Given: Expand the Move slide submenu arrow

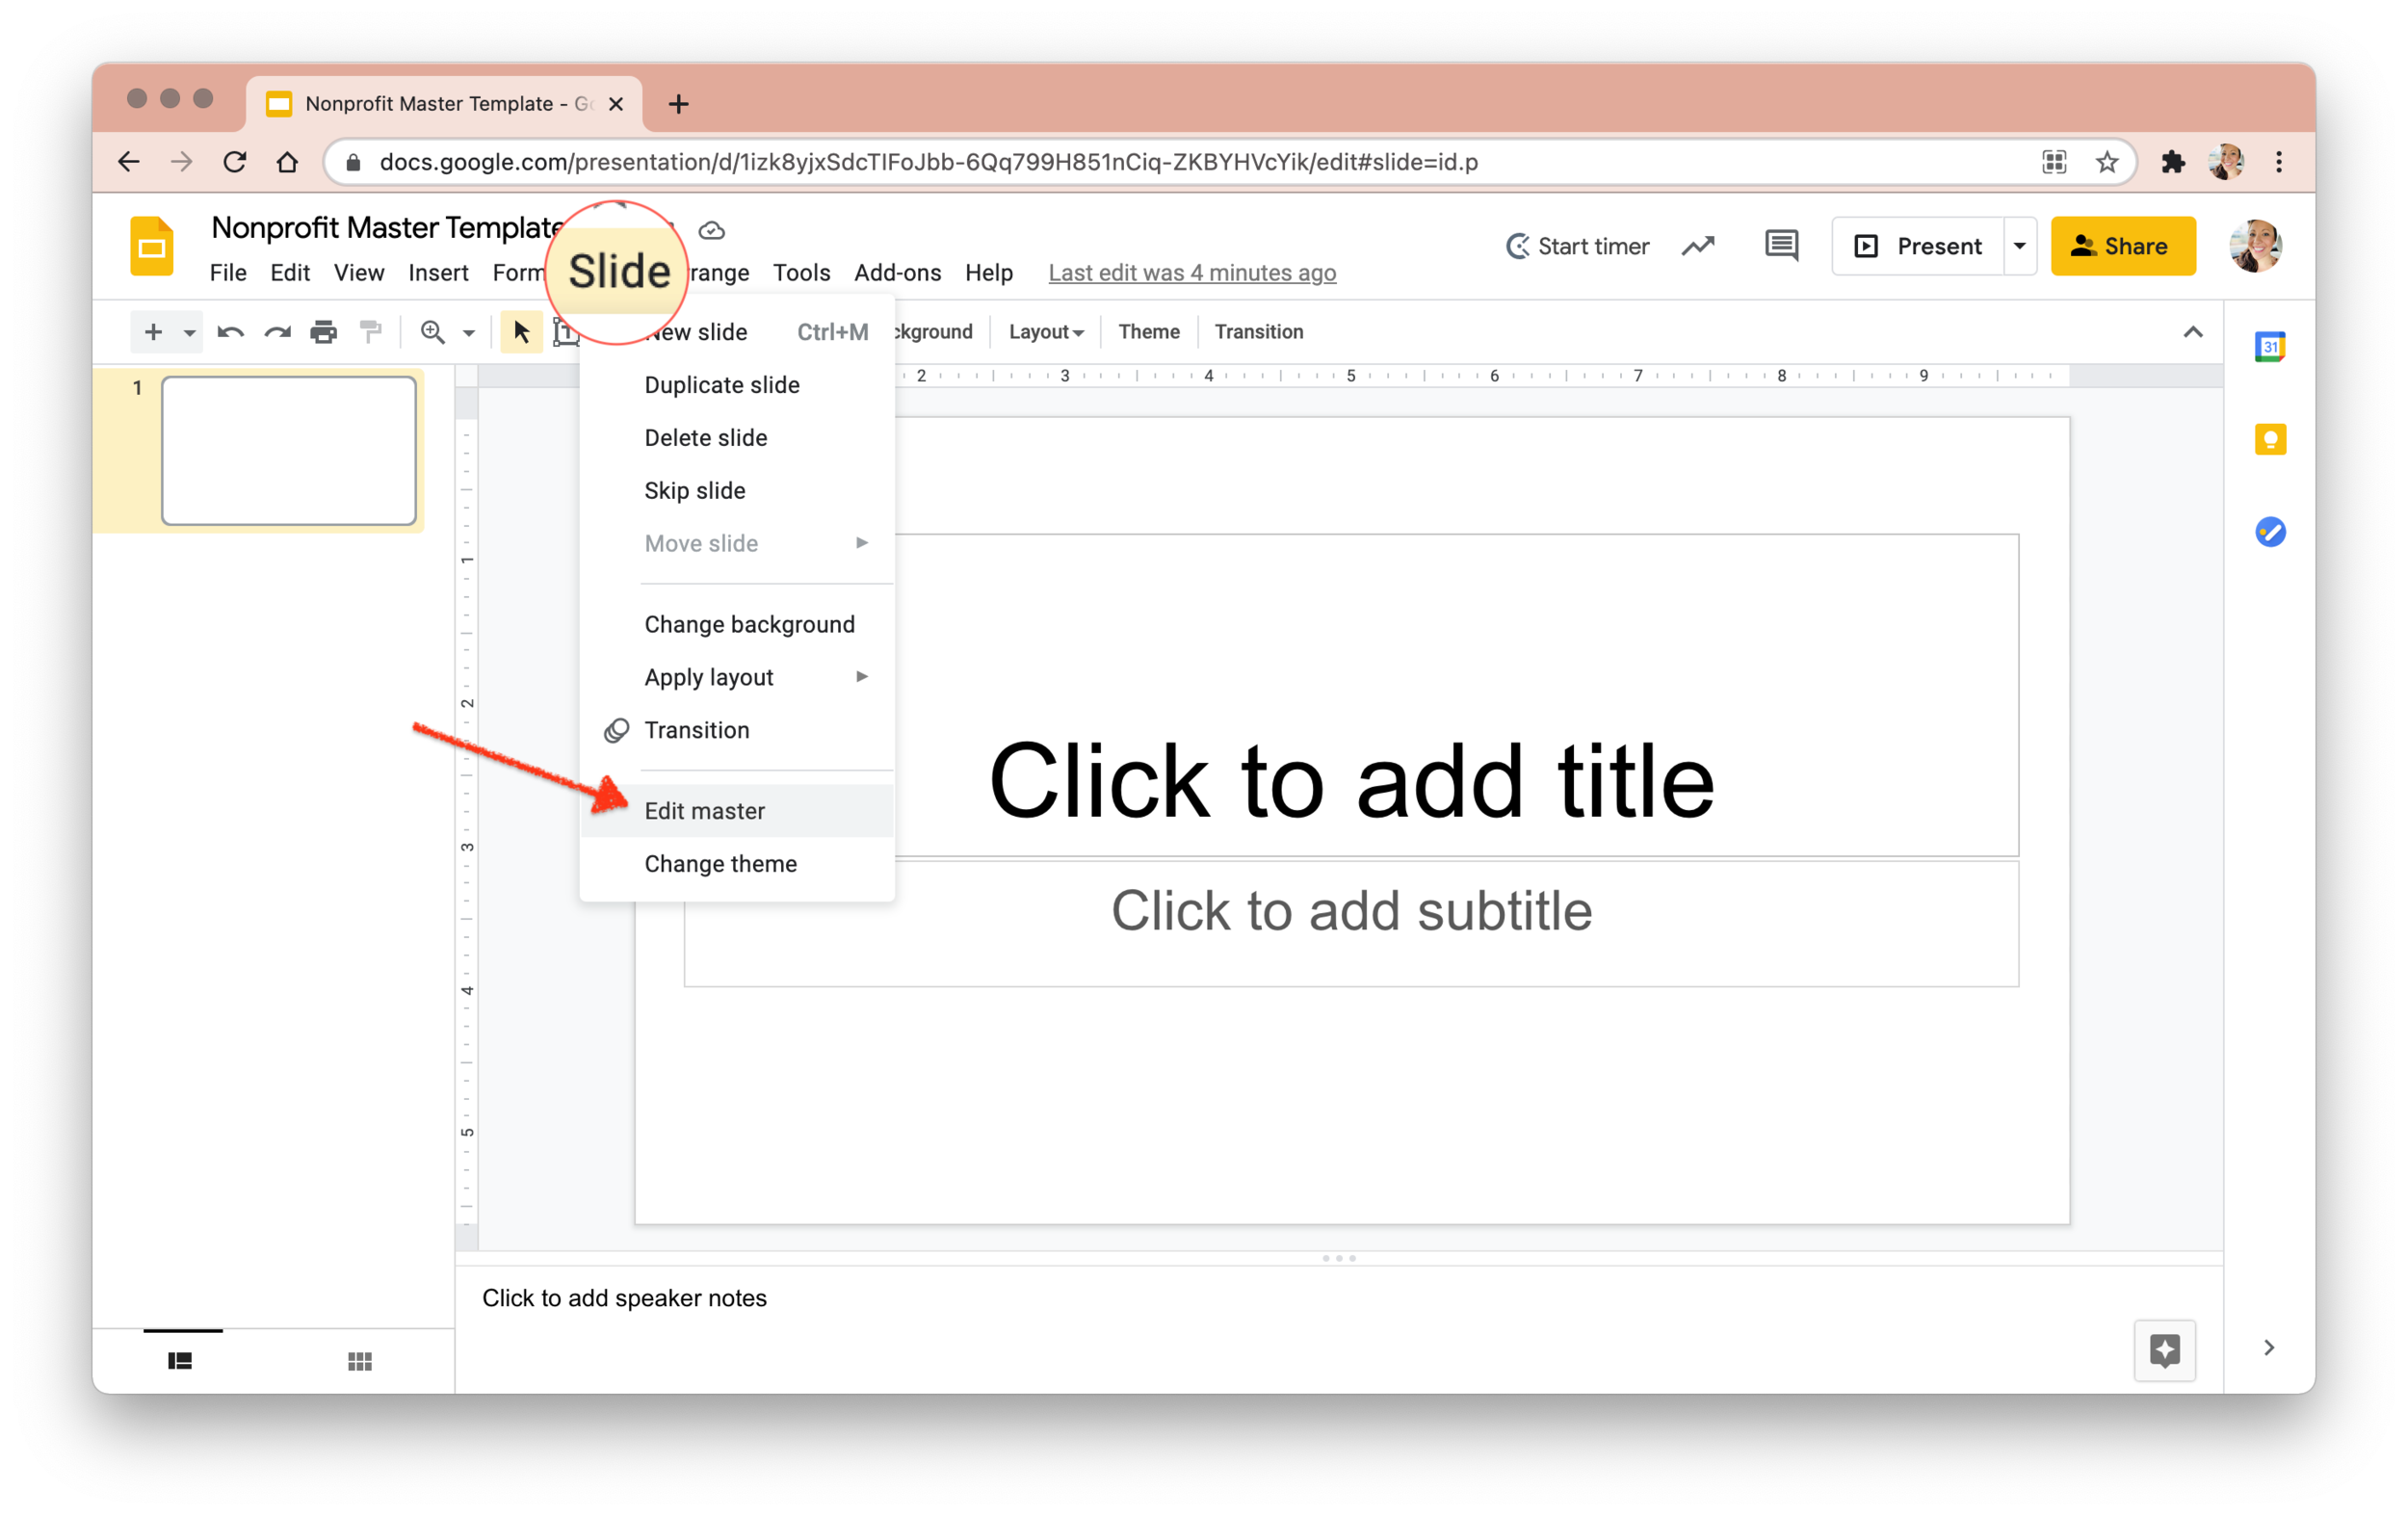Looking at the screenshot, I should point(861,543).
